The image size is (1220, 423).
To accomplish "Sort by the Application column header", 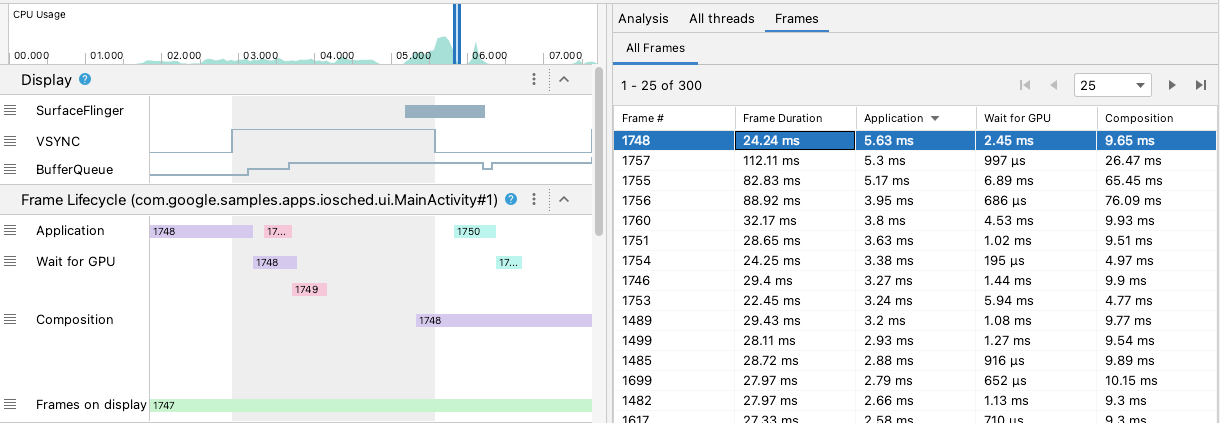I will [900, 118].
